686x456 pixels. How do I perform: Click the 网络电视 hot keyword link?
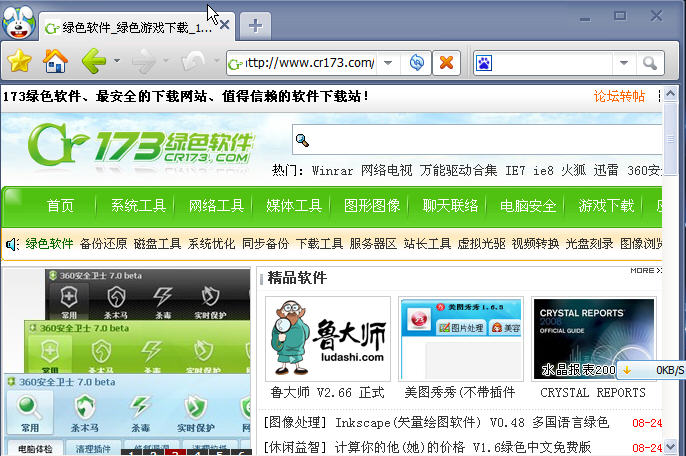click(386, 171)
